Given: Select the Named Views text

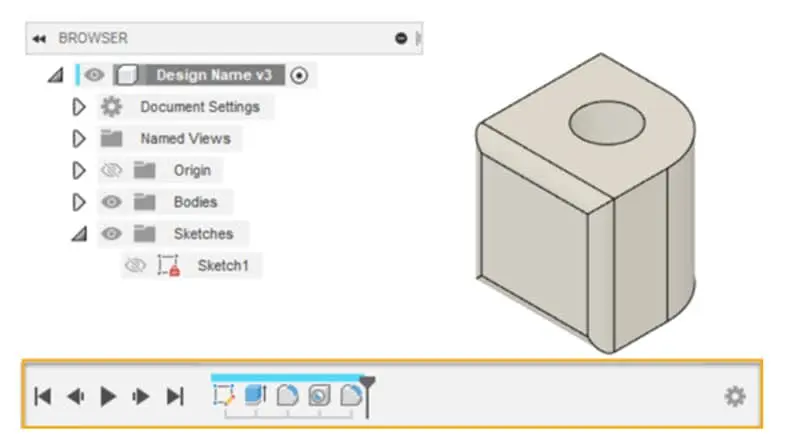Looking at the screenshot, I should pyautogui.click(x=185, y=138).
